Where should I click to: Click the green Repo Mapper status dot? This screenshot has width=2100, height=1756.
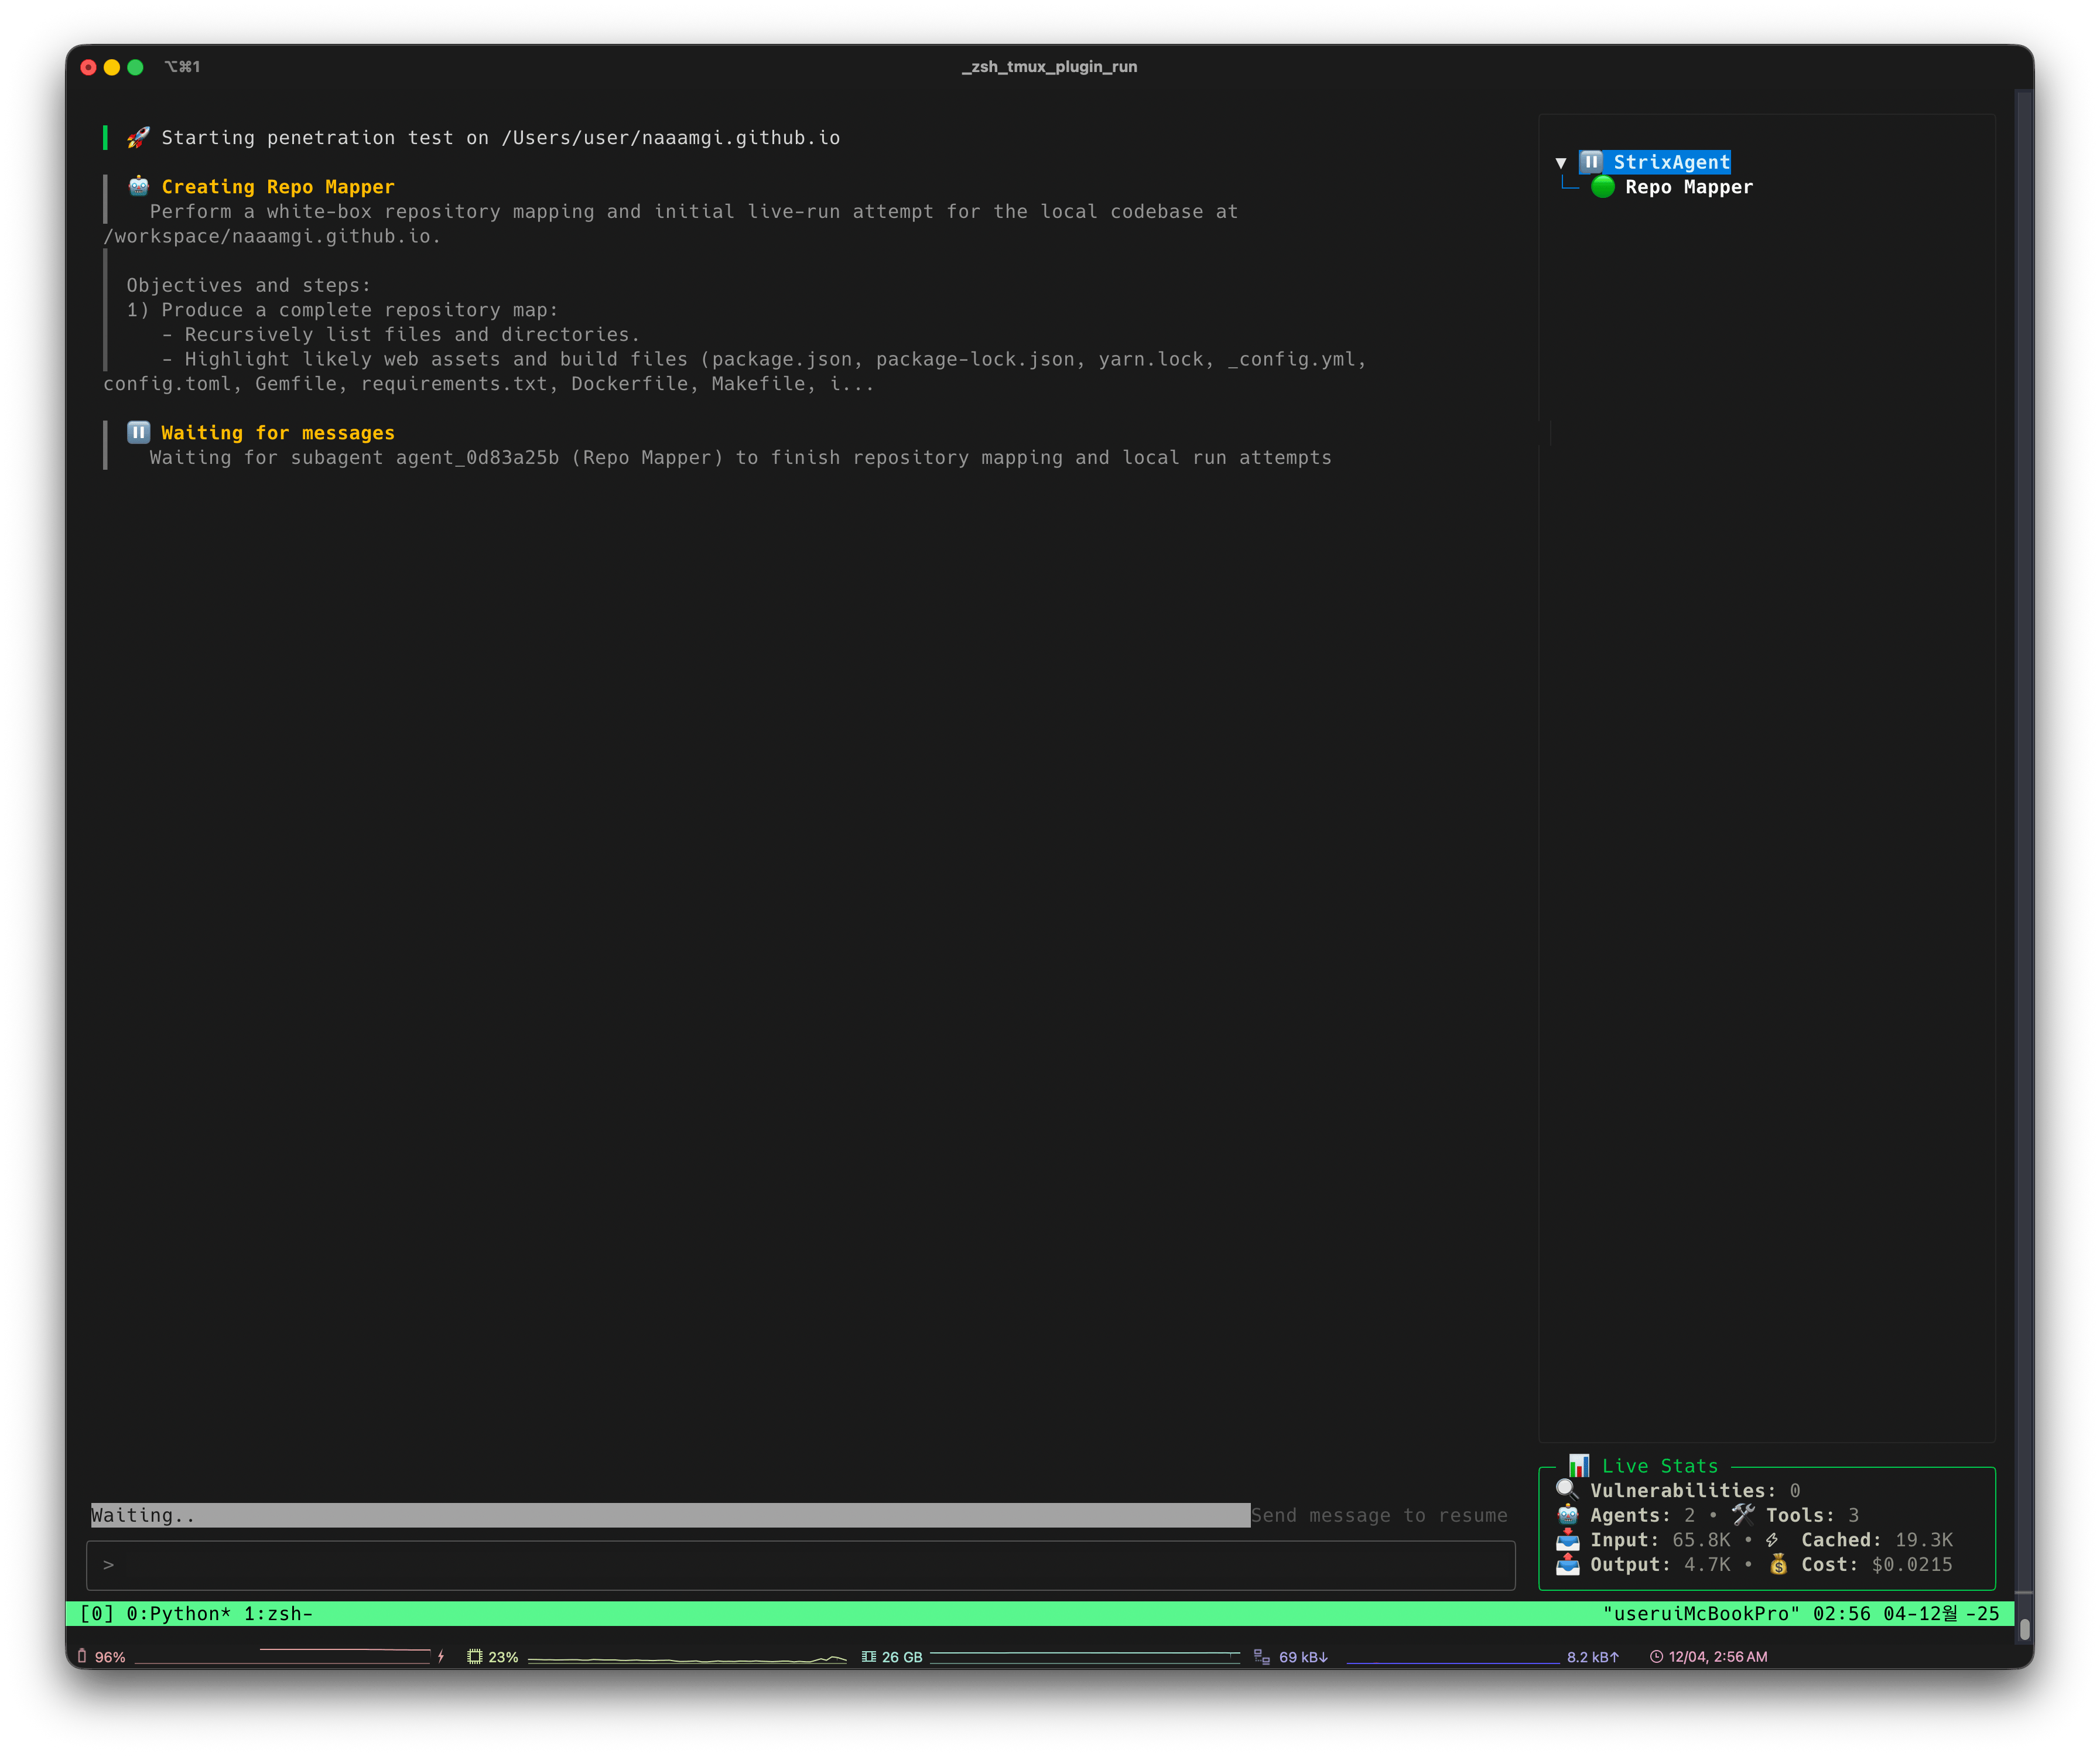[x=1603, y=187]
